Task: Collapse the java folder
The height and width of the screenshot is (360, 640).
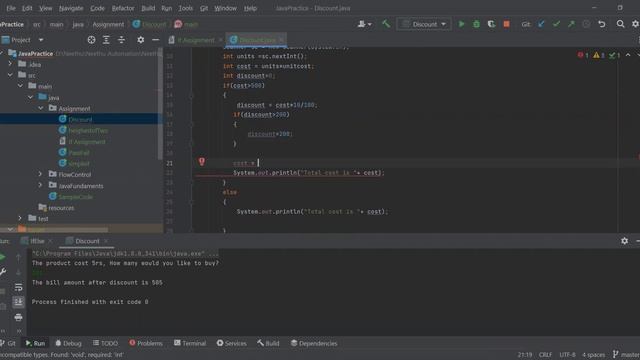Action: pos(31,97)
